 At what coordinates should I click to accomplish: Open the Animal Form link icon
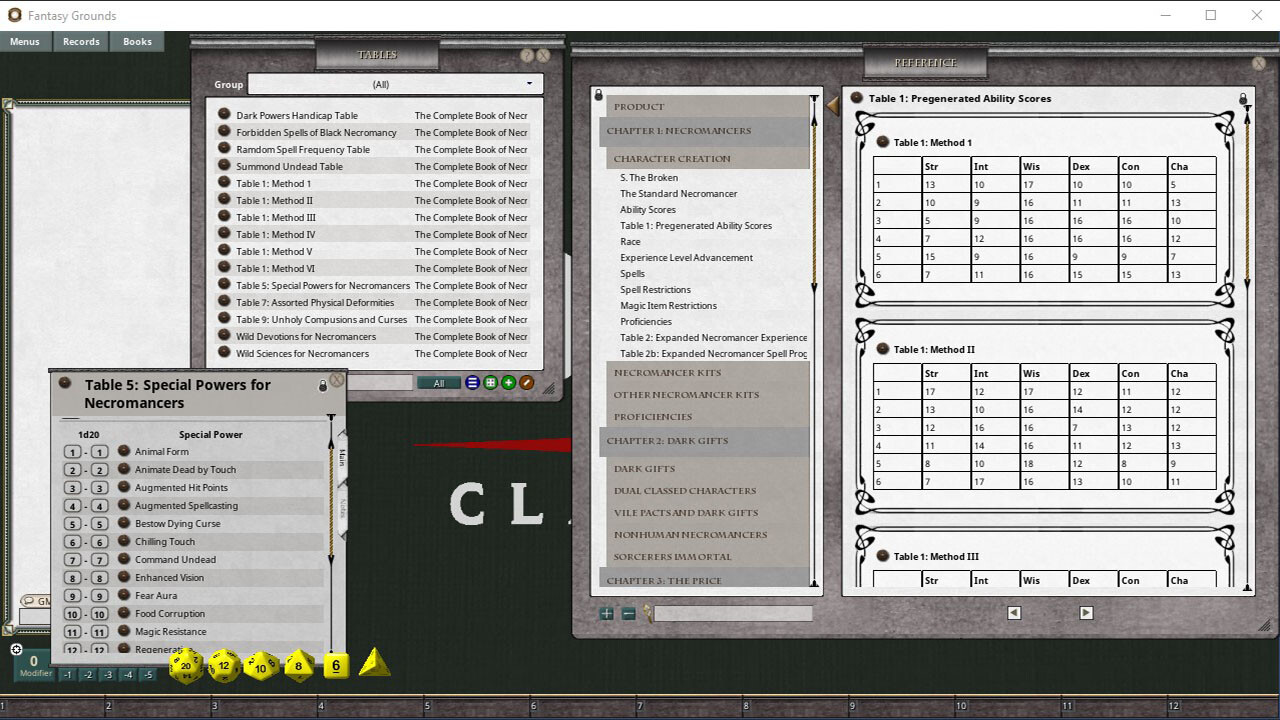[124, 452]
